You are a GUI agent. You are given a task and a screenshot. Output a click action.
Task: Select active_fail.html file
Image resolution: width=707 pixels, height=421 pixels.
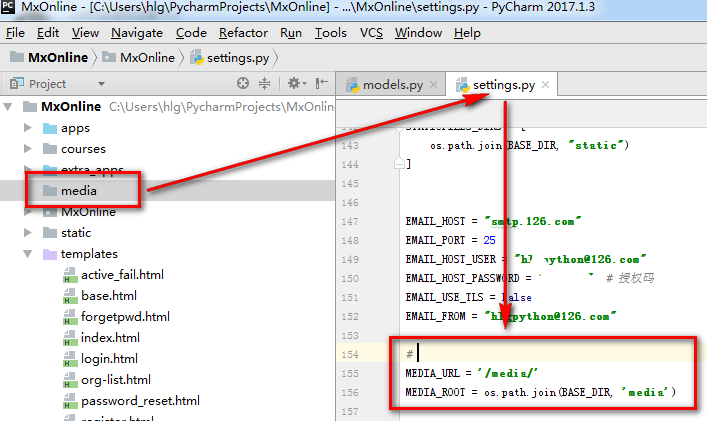click(122, 275)
